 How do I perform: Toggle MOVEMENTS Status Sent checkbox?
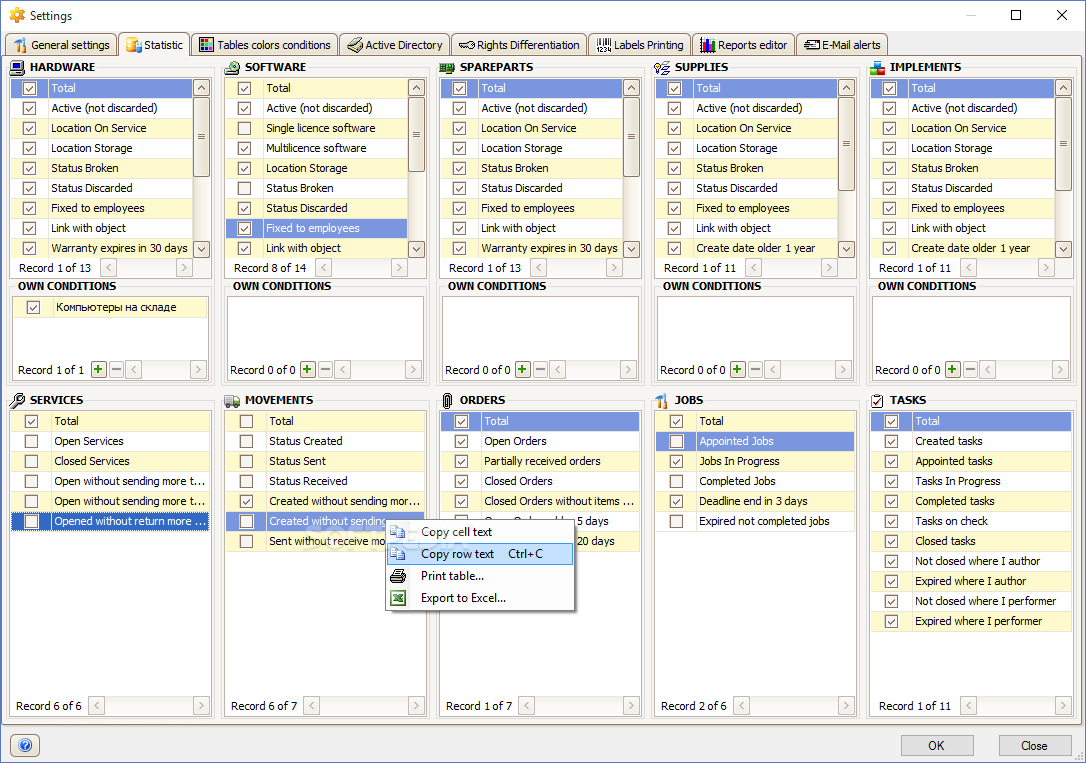(x=247, y=461)
